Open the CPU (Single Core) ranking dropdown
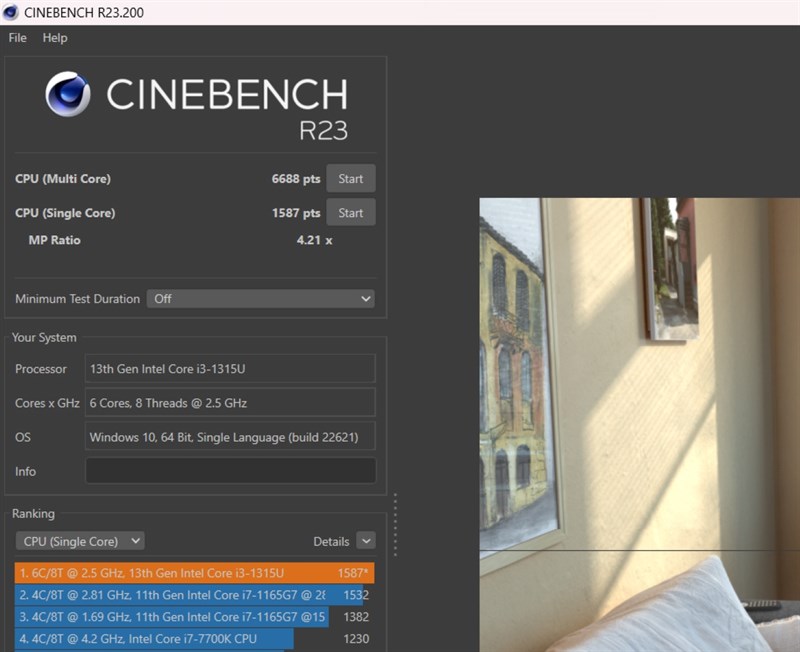The height and width of the screenshot is (652, 800). (80, 541)
